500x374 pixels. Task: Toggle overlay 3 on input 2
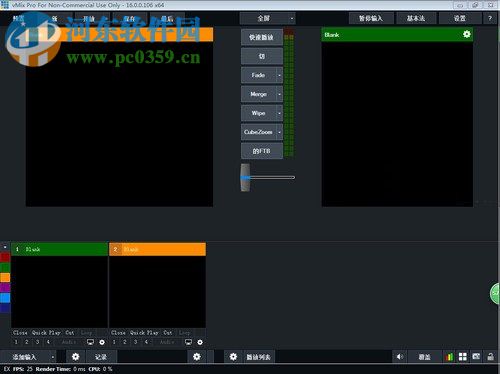(135, 342)
